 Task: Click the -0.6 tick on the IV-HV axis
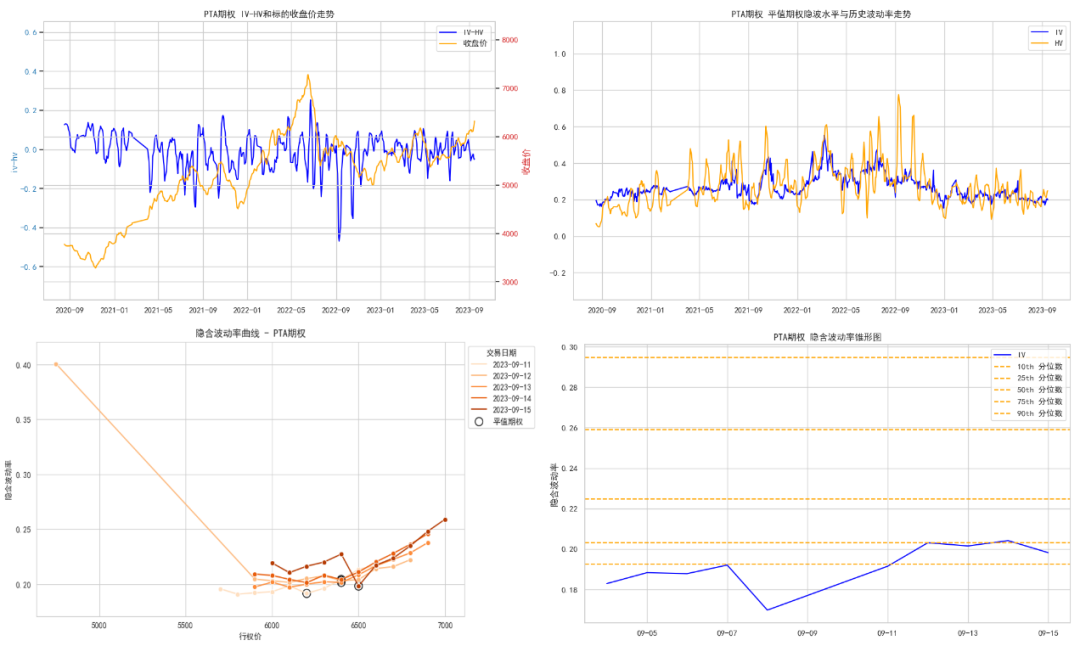tap(28, 267)
